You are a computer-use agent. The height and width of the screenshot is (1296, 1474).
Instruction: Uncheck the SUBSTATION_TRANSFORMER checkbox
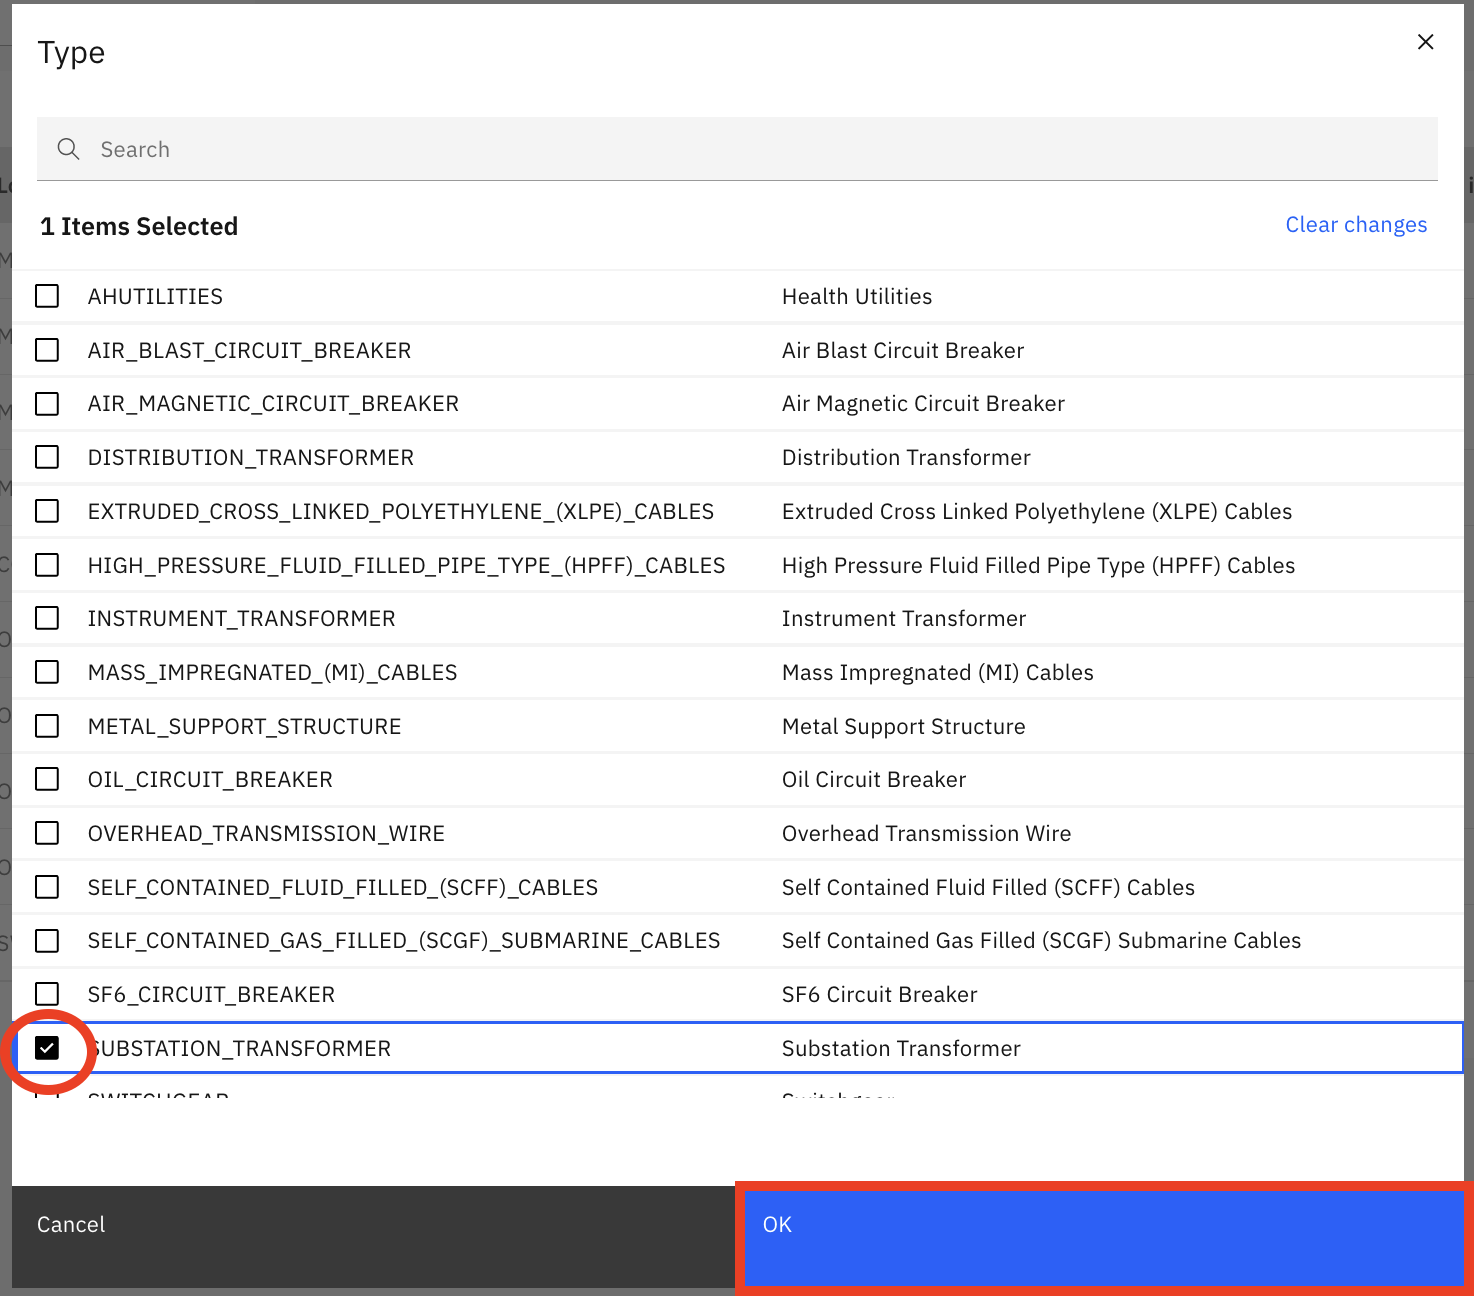point(47,1048)
